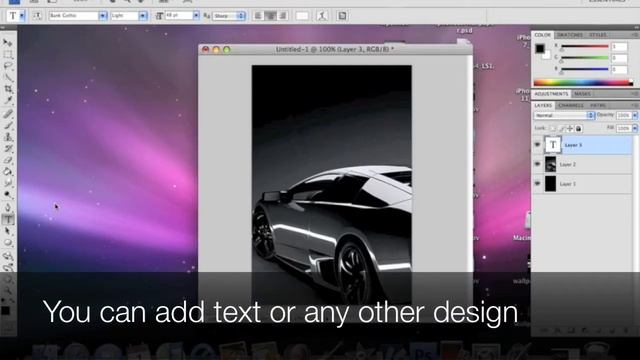This screenshot has width=640, height=360.
Task: Click the layer Opacity value field
Action: tap(623, 116)
